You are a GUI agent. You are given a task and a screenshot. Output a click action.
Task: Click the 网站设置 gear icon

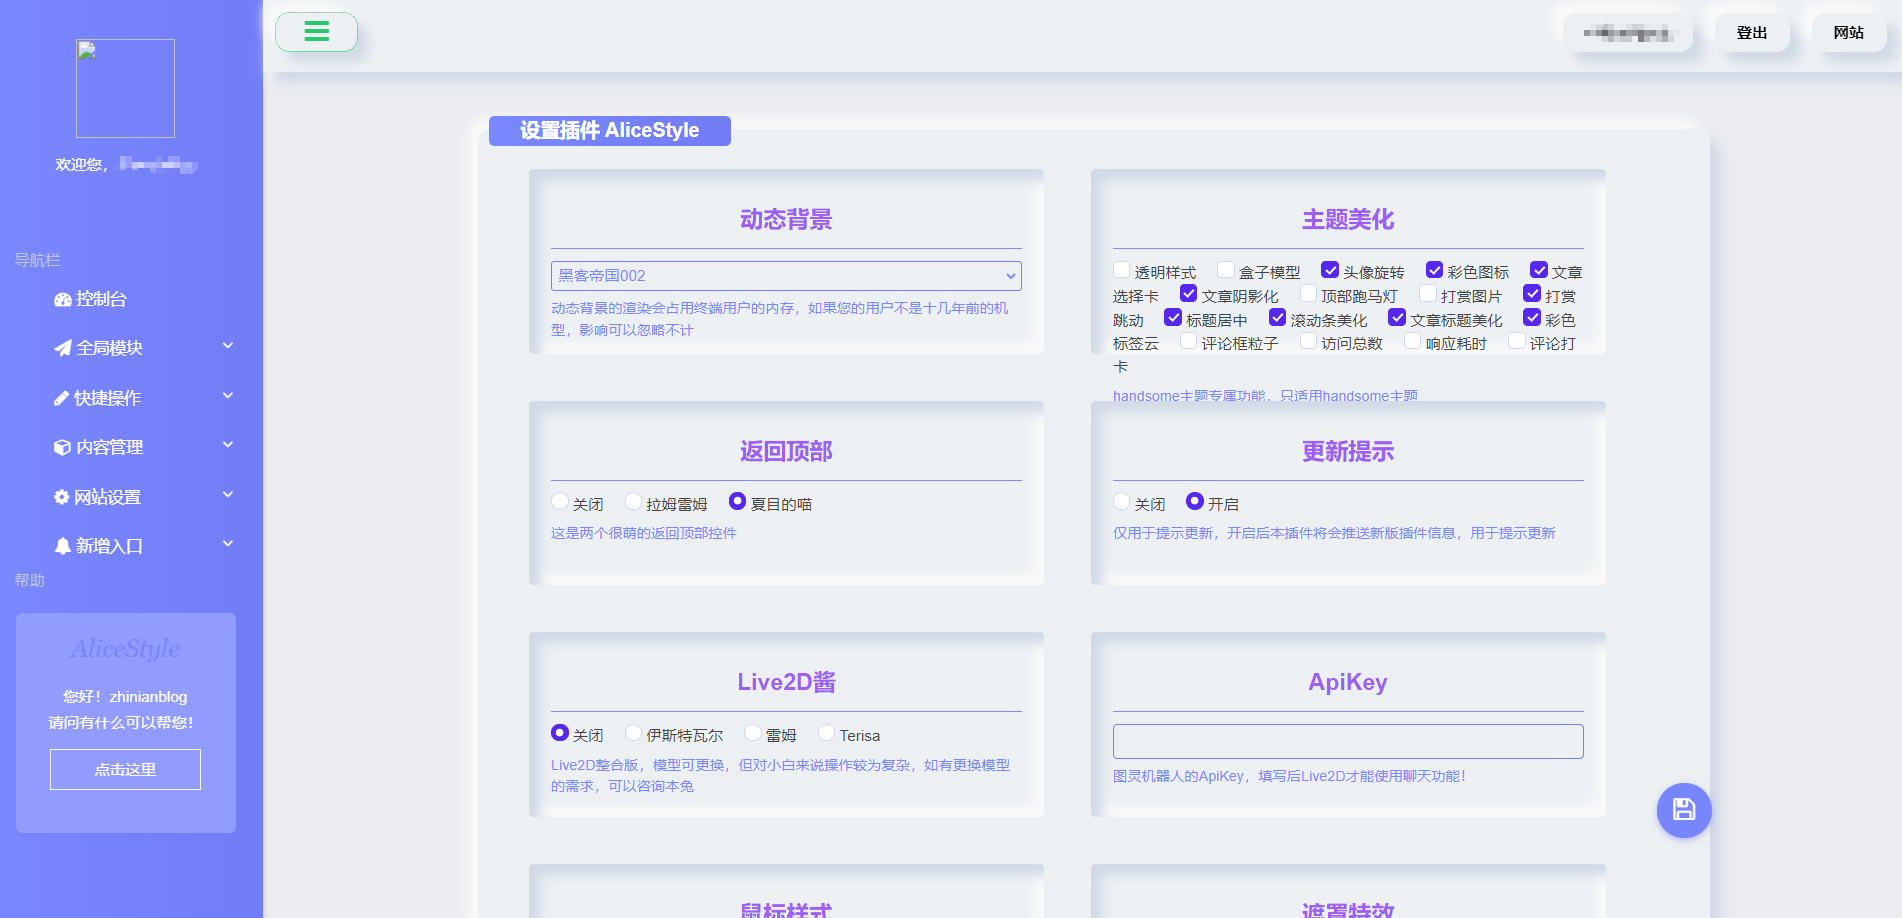pos(62,497)
